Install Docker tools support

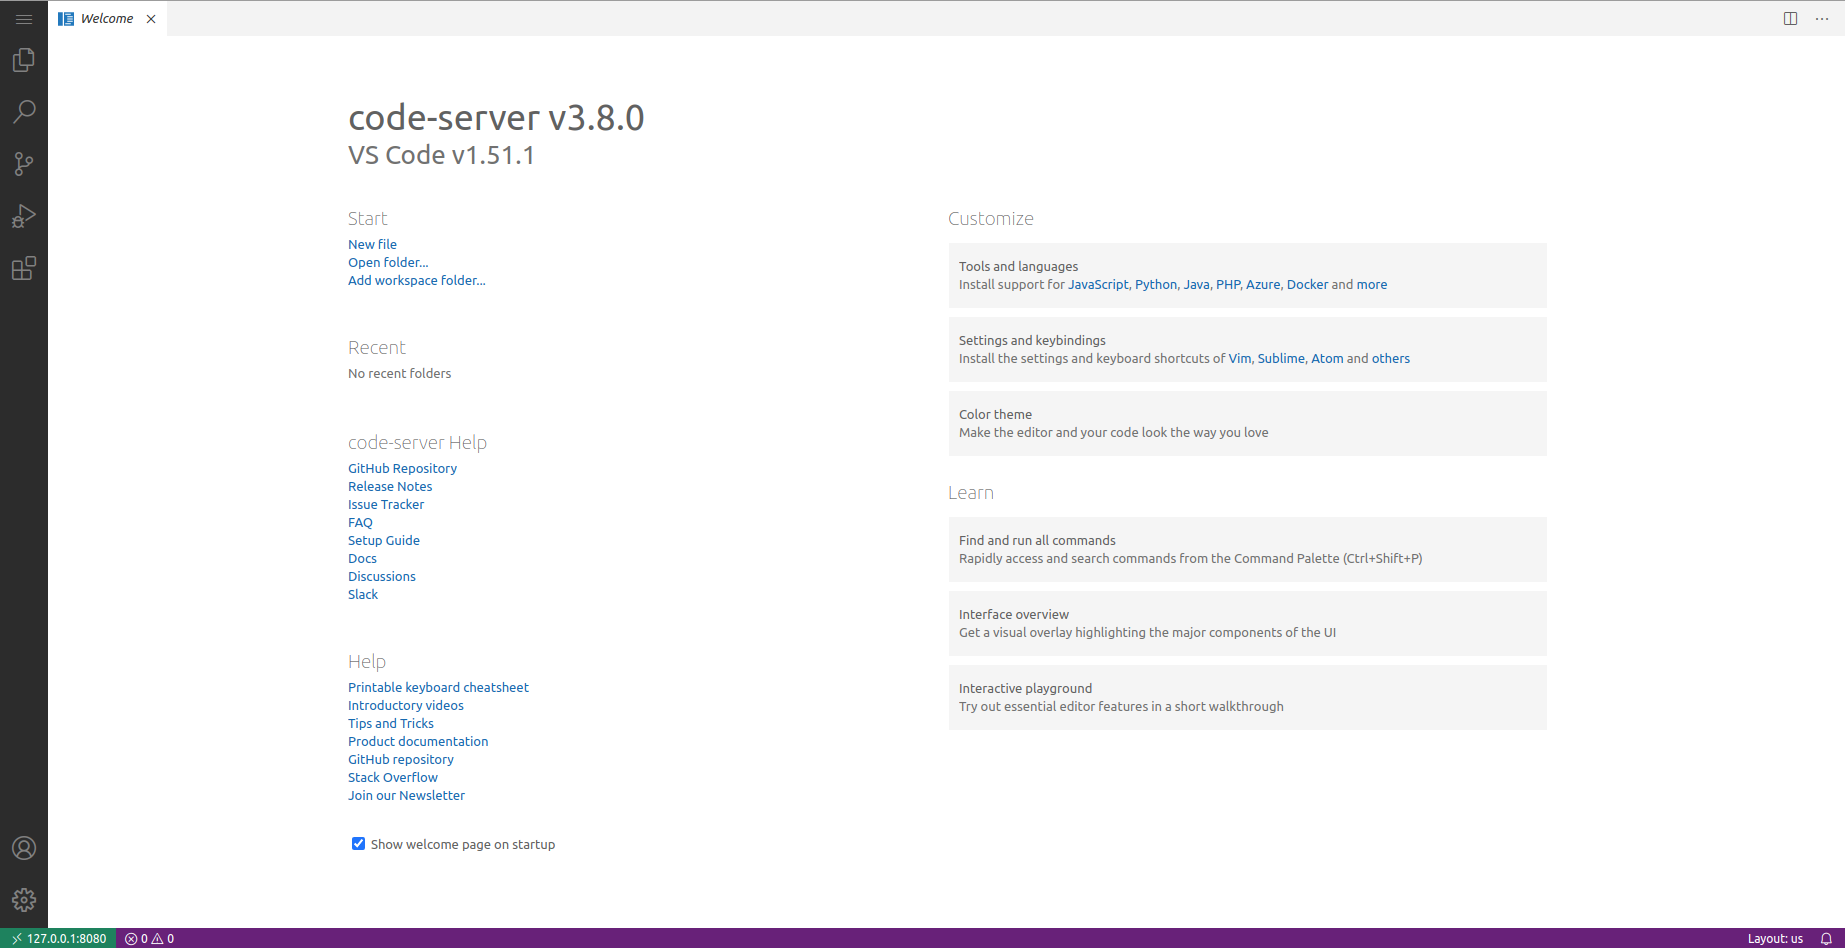point(1307,284)
